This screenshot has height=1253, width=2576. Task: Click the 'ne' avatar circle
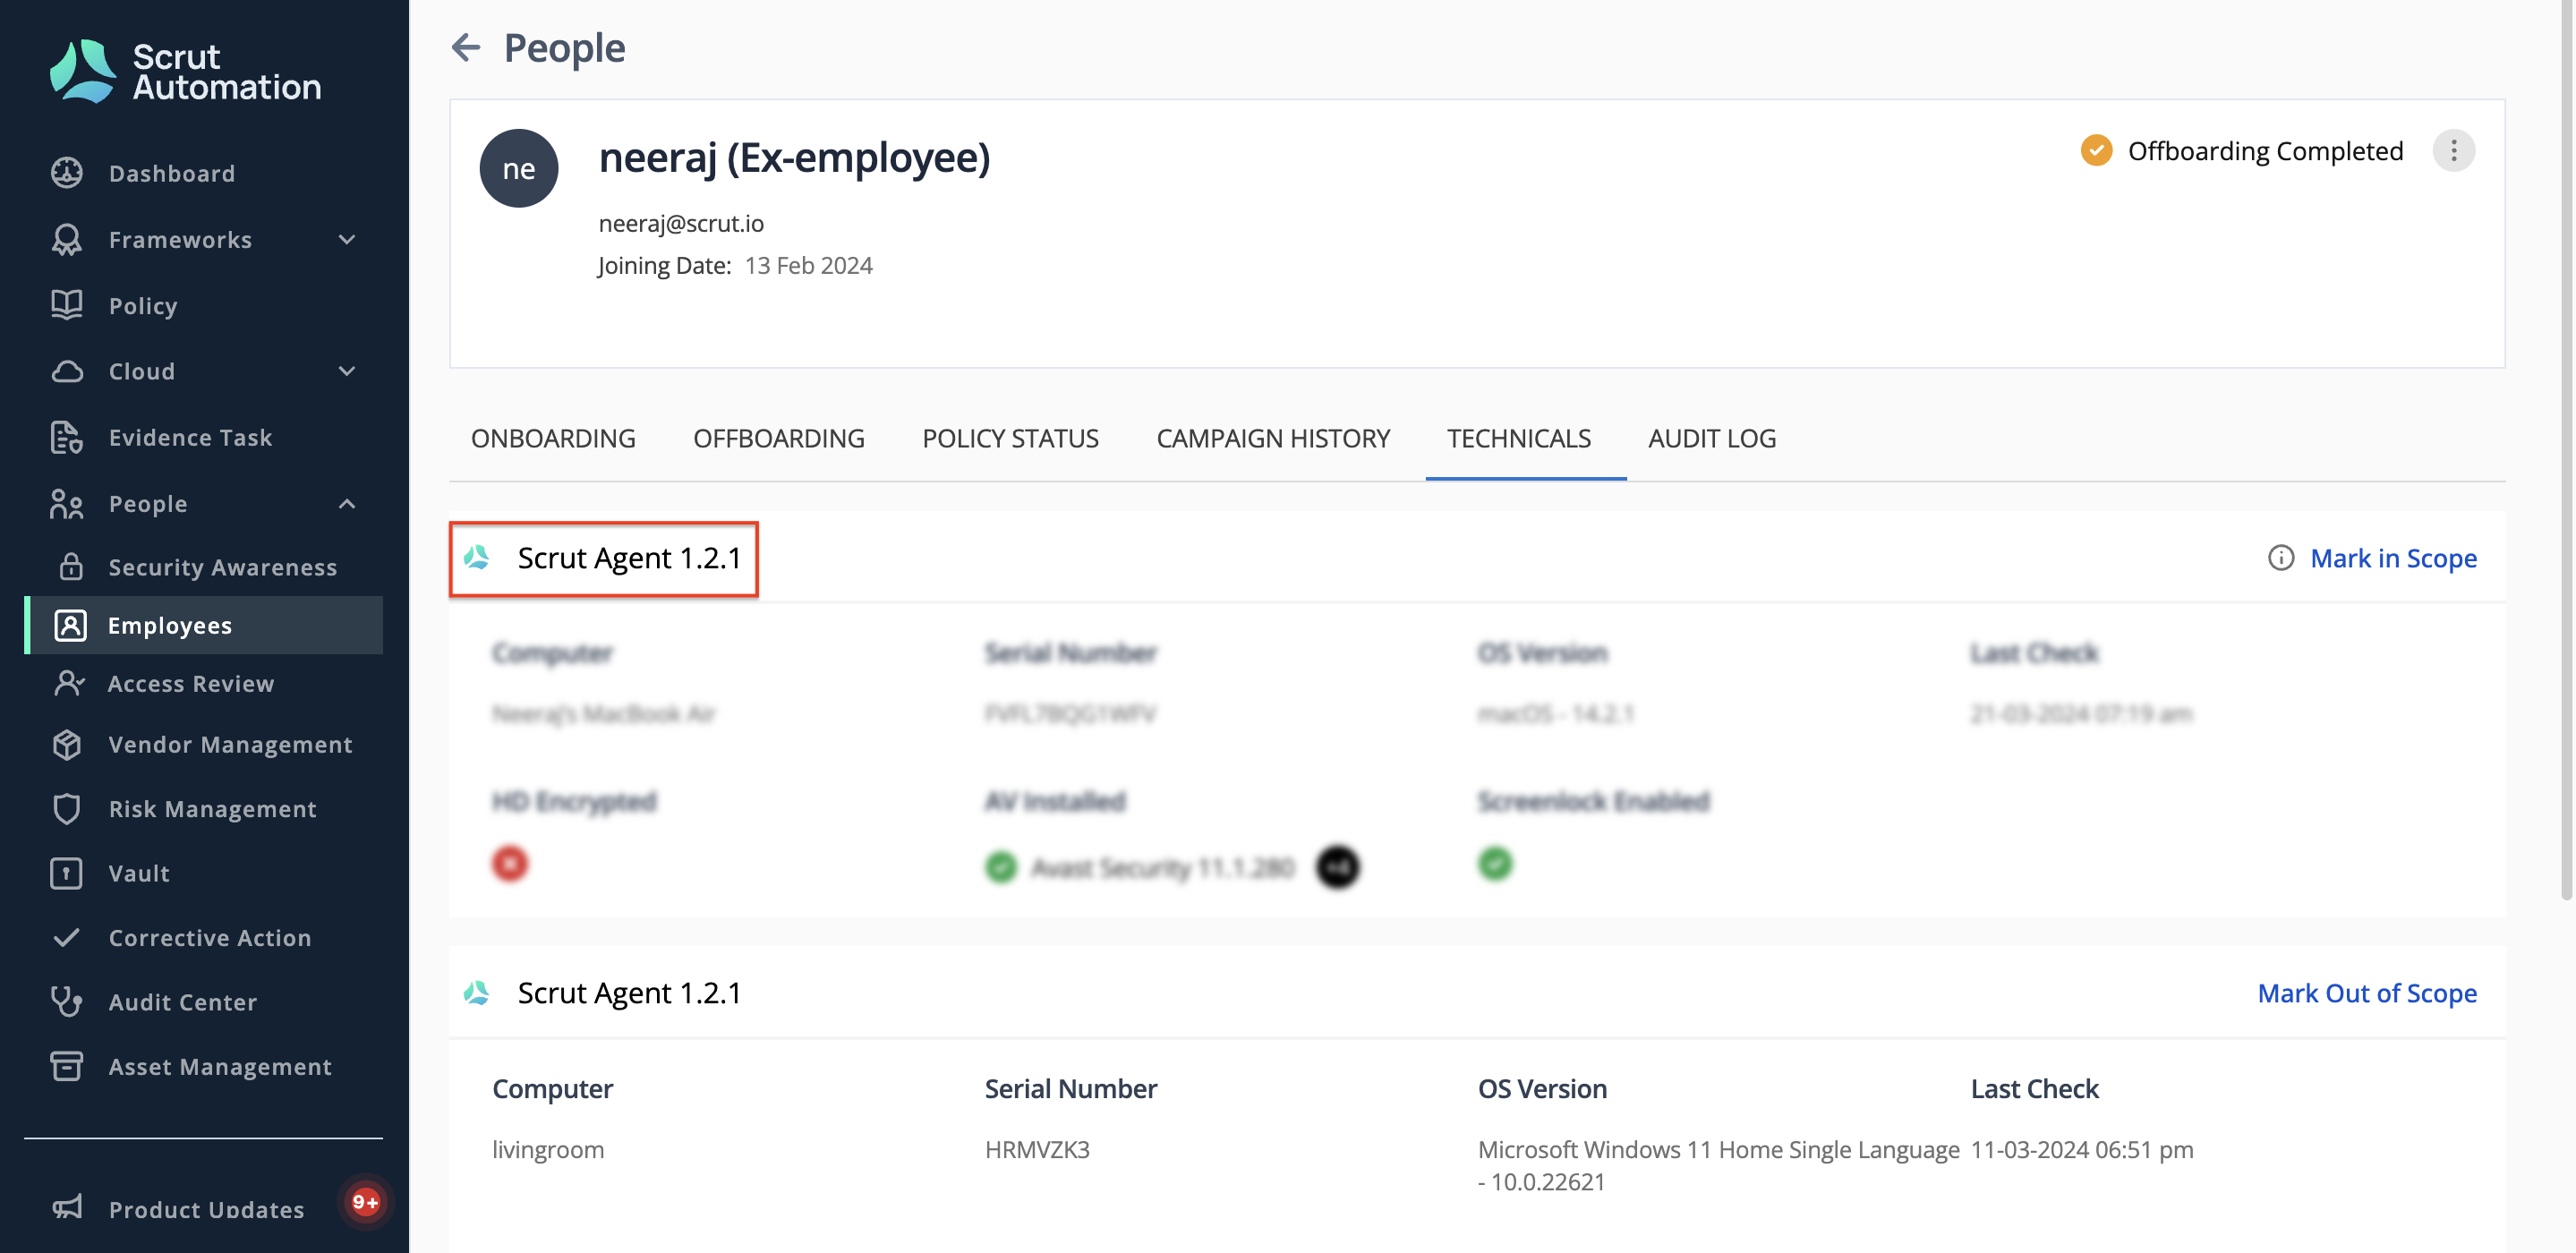coord(518,168)
